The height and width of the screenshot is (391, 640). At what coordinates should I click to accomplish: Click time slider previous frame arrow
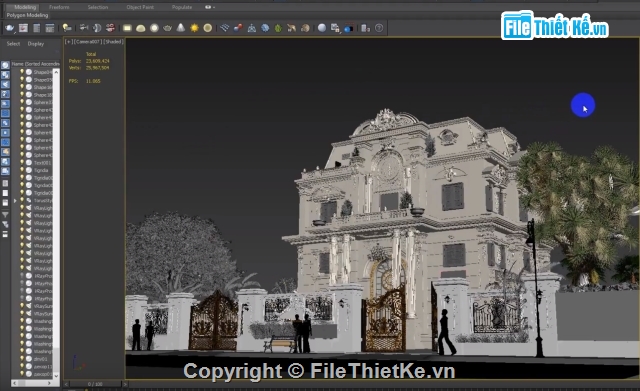pyautogui.click(x=67, y=384)
